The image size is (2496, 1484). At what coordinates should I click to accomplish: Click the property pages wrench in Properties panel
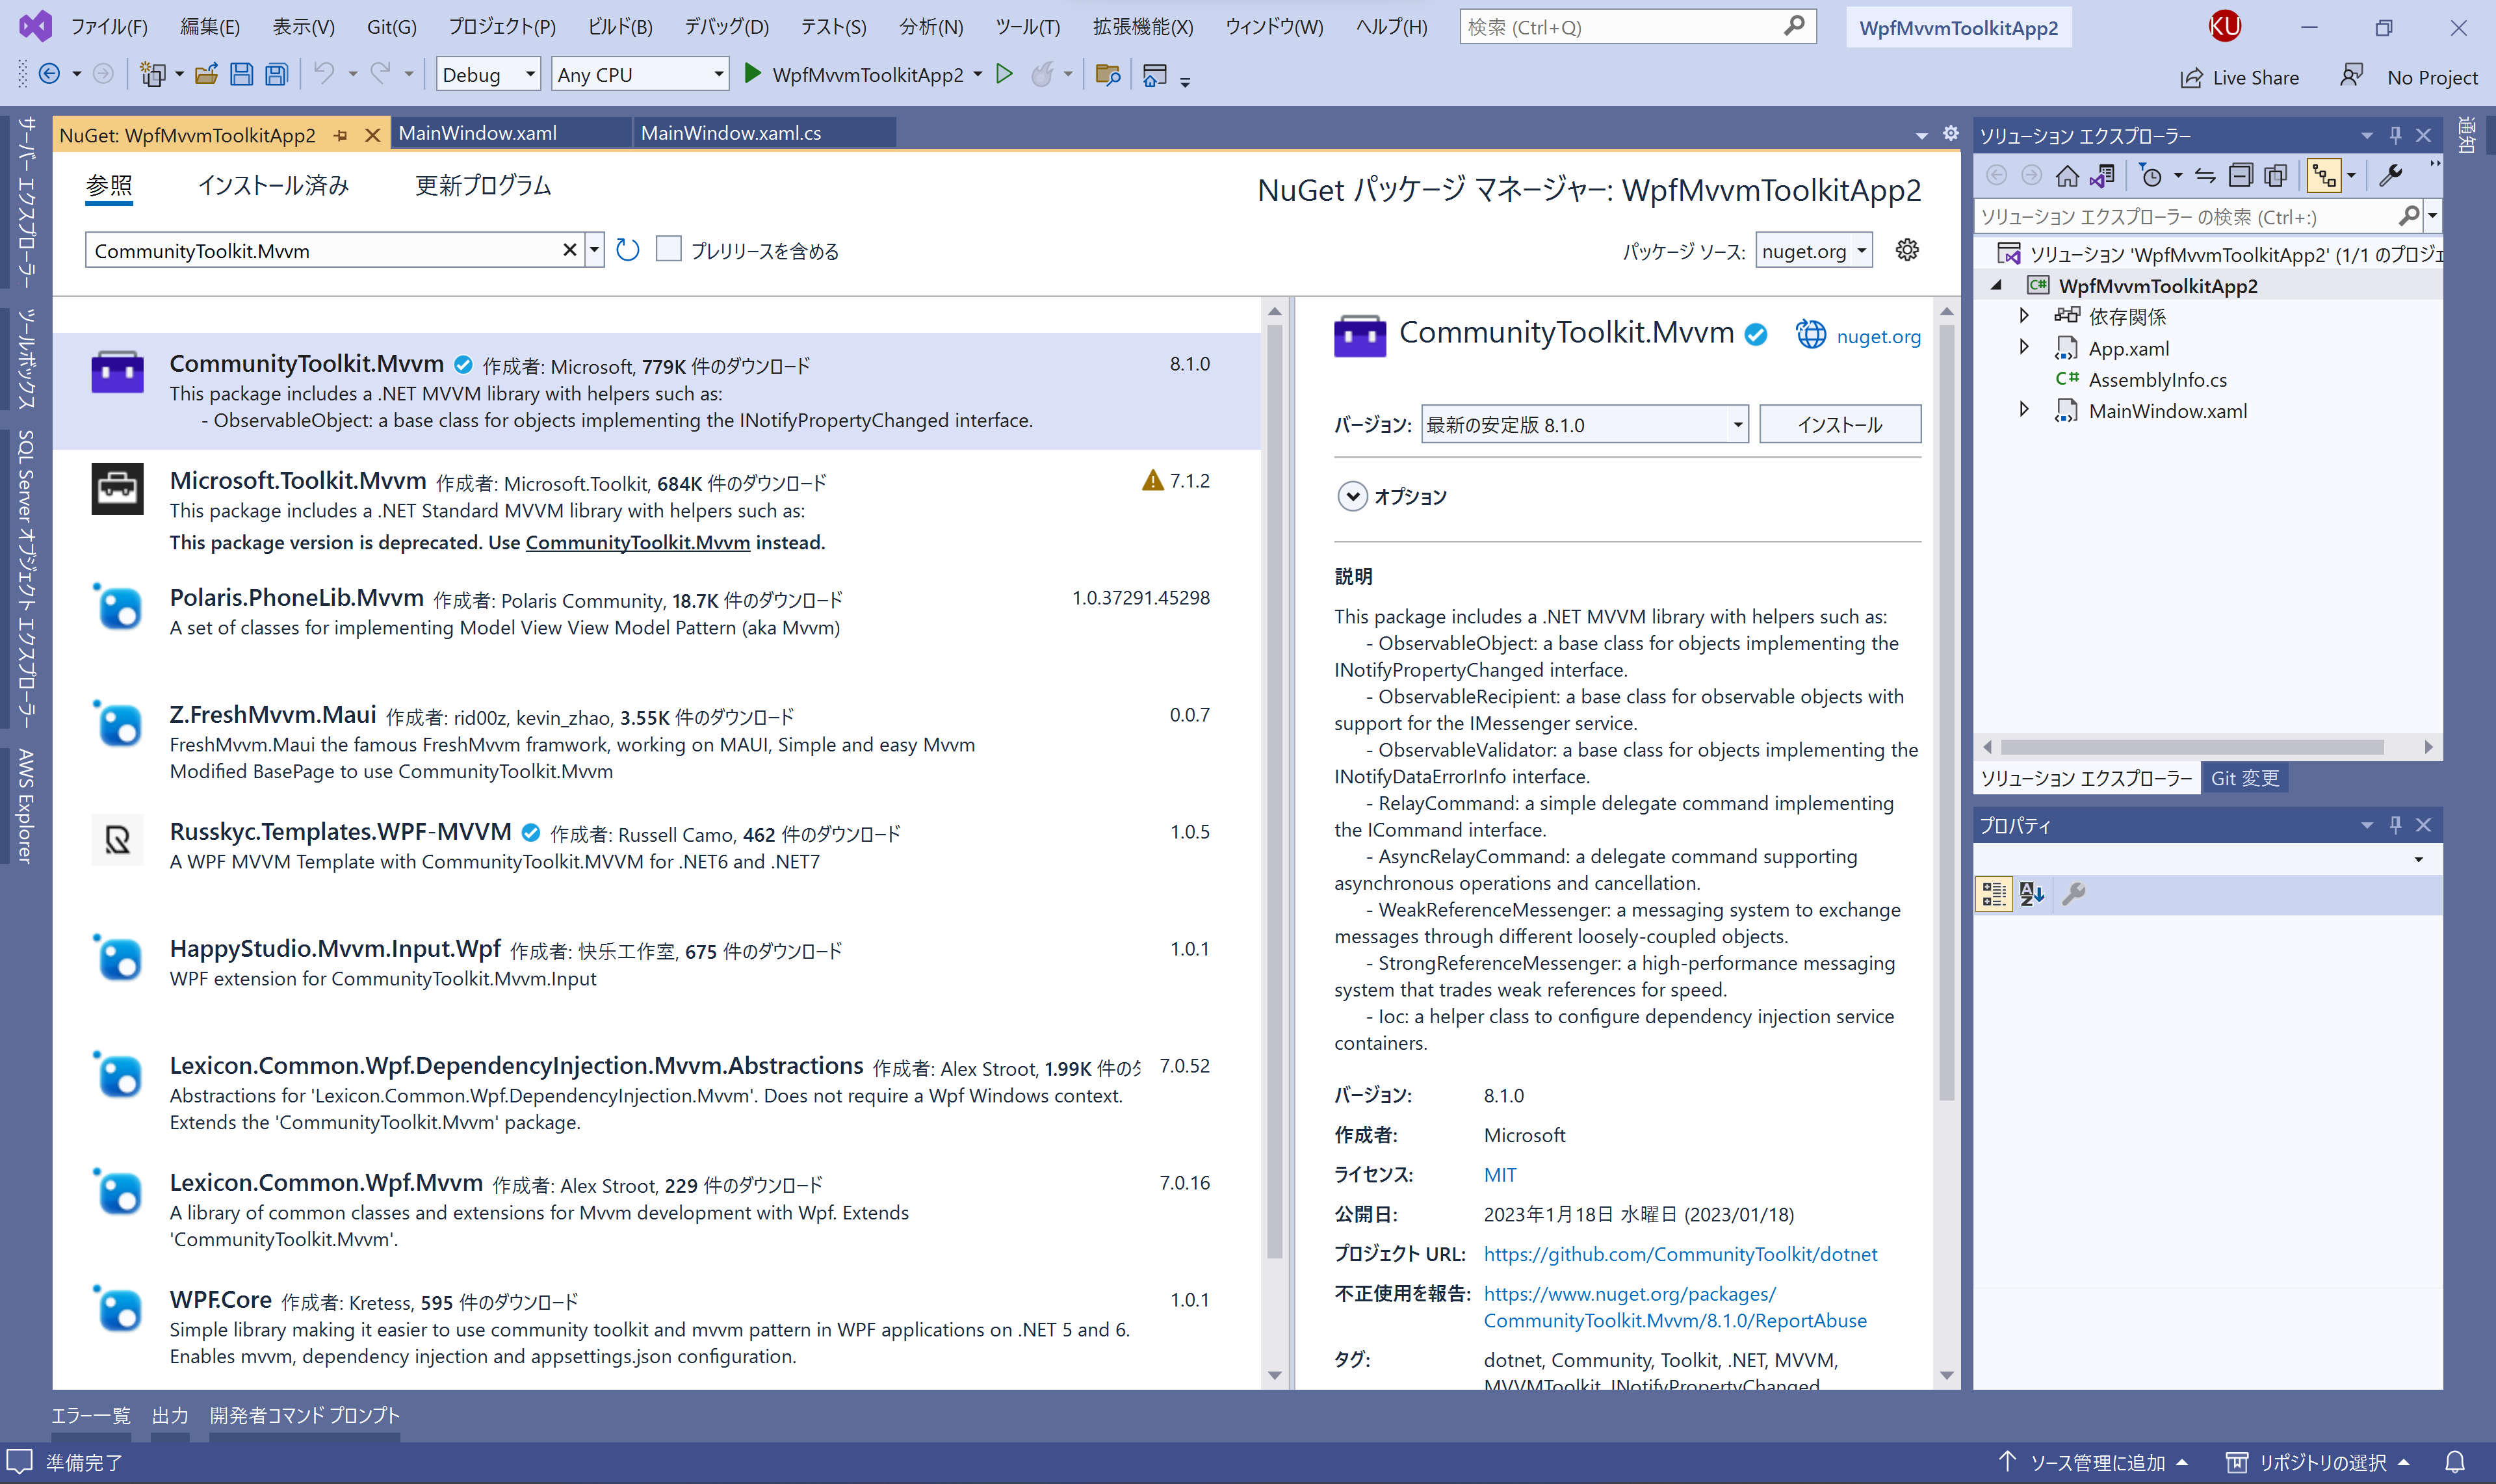(x=2074, y=893)
